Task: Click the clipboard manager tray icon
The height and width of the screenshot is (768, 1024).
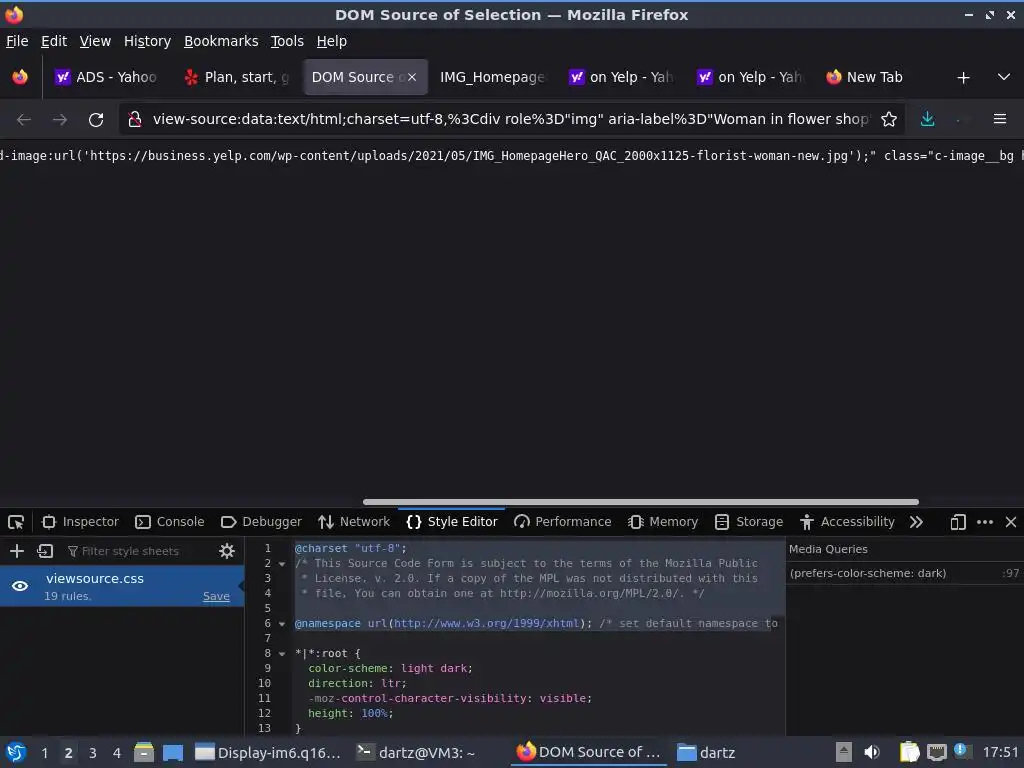Action: pyautogui.click(x=909, y=752)
